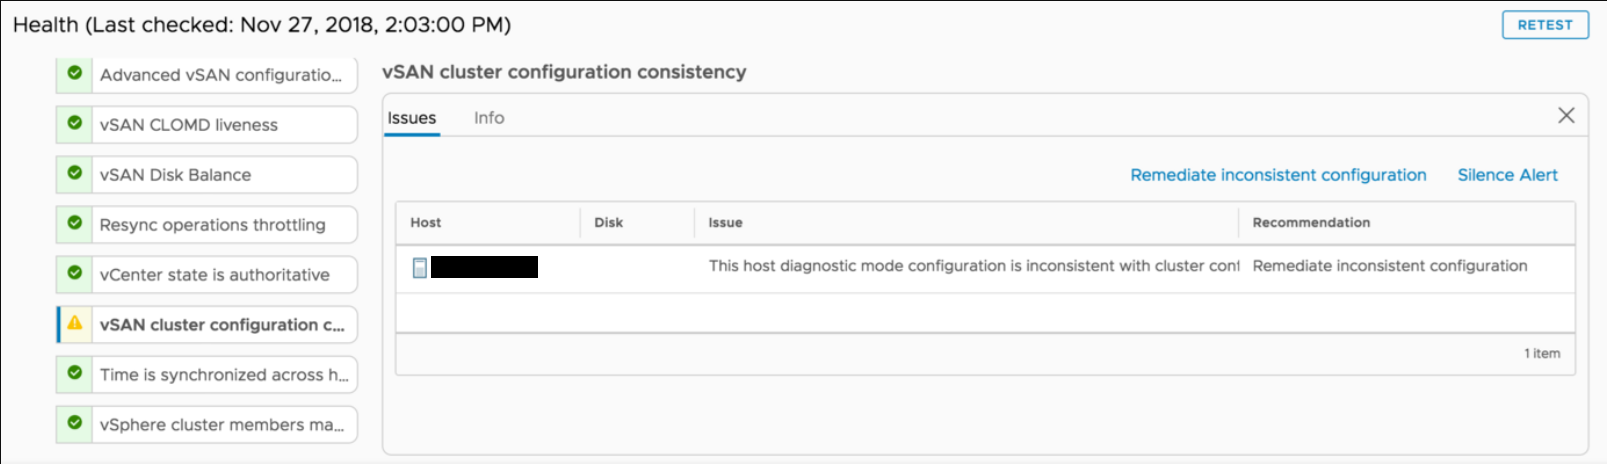Screen dimensions: 1607x464
Task: Click the host icon in the issues table
Action: [x=420, y=267]
